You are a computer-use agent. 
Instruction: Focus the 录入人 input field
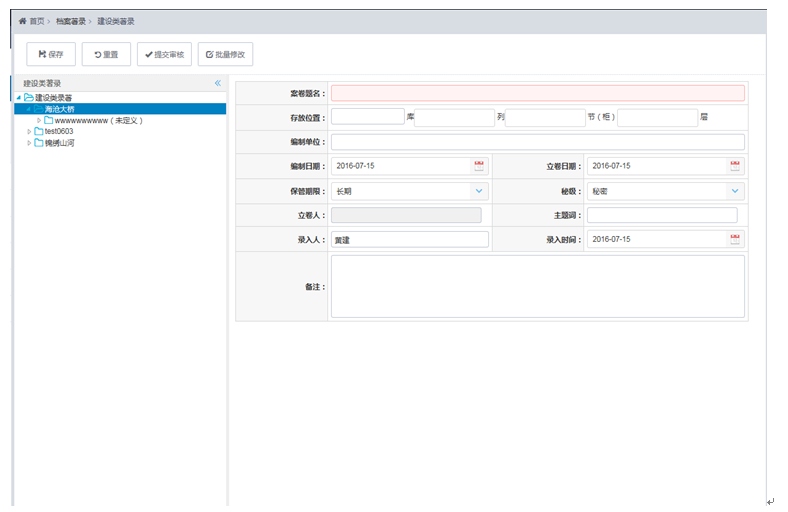tap(410, 240)
